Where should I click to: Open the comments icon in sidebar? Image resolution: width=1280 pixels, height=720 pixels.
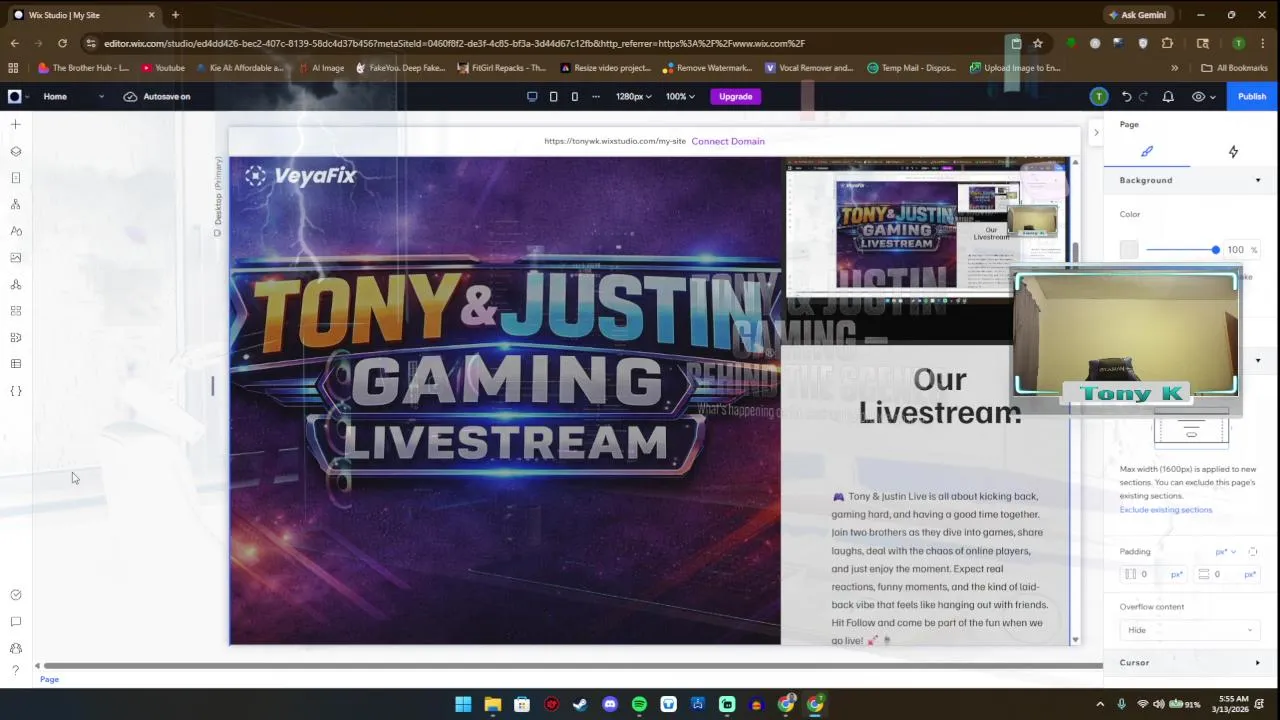pos(15,622)
